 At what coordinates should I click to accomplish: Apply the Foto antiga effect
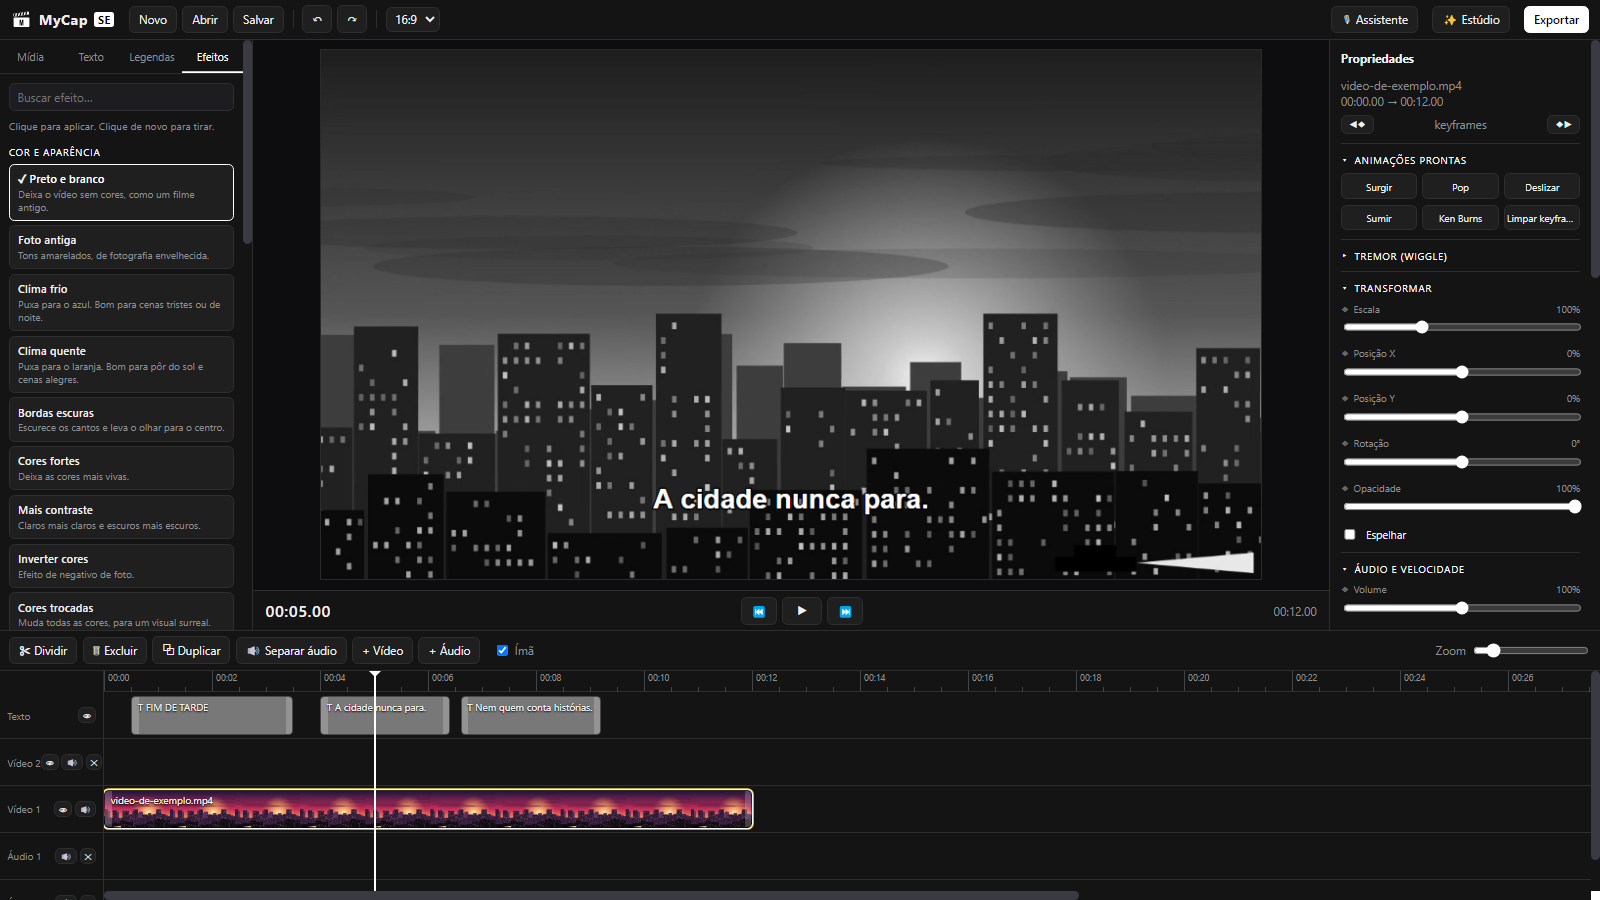point(121,247)
